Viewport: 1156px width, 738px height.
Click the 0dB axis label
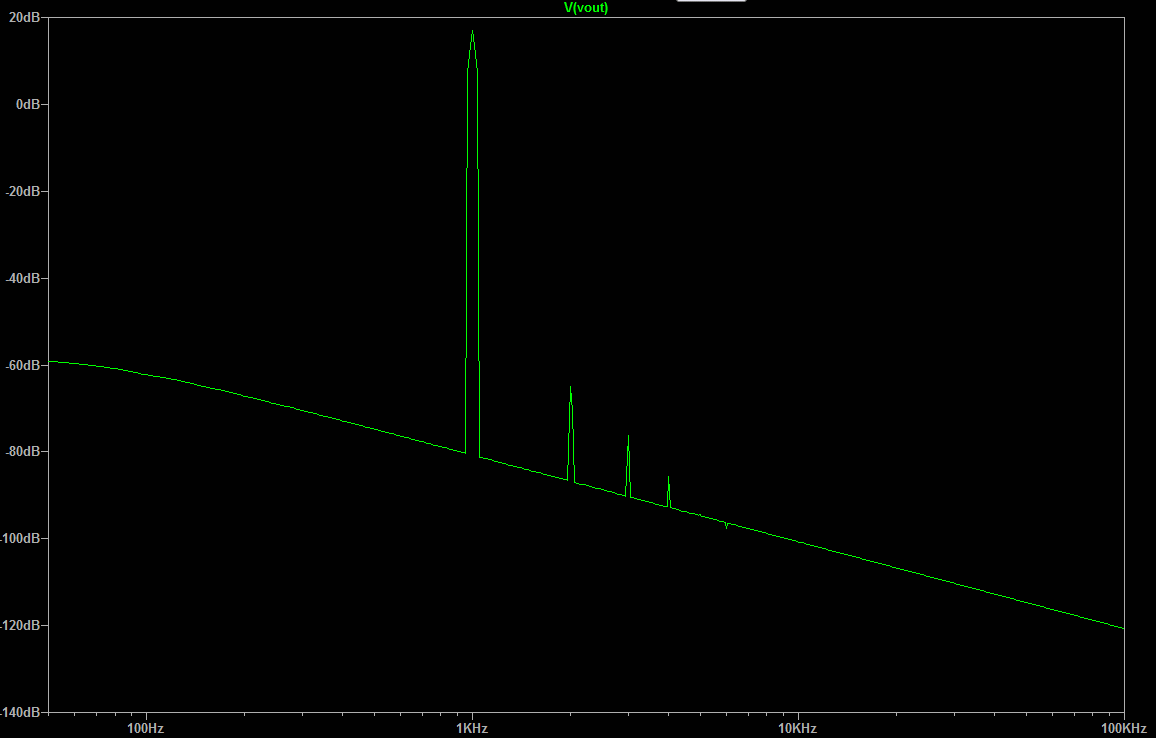tap(28, 105)
